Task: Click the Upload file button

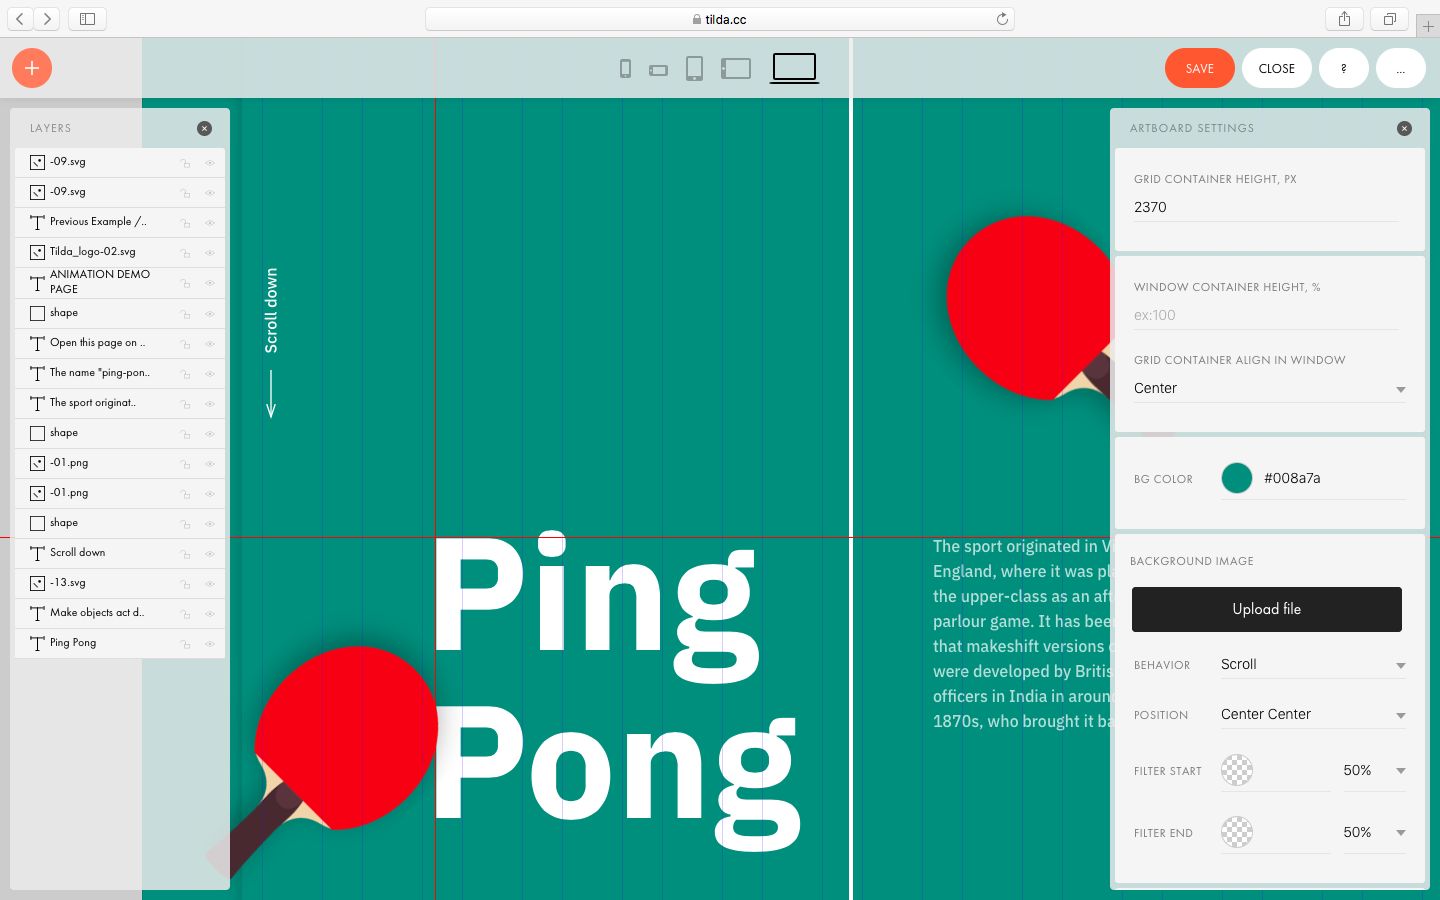Action: click(x=1266, y=609)
